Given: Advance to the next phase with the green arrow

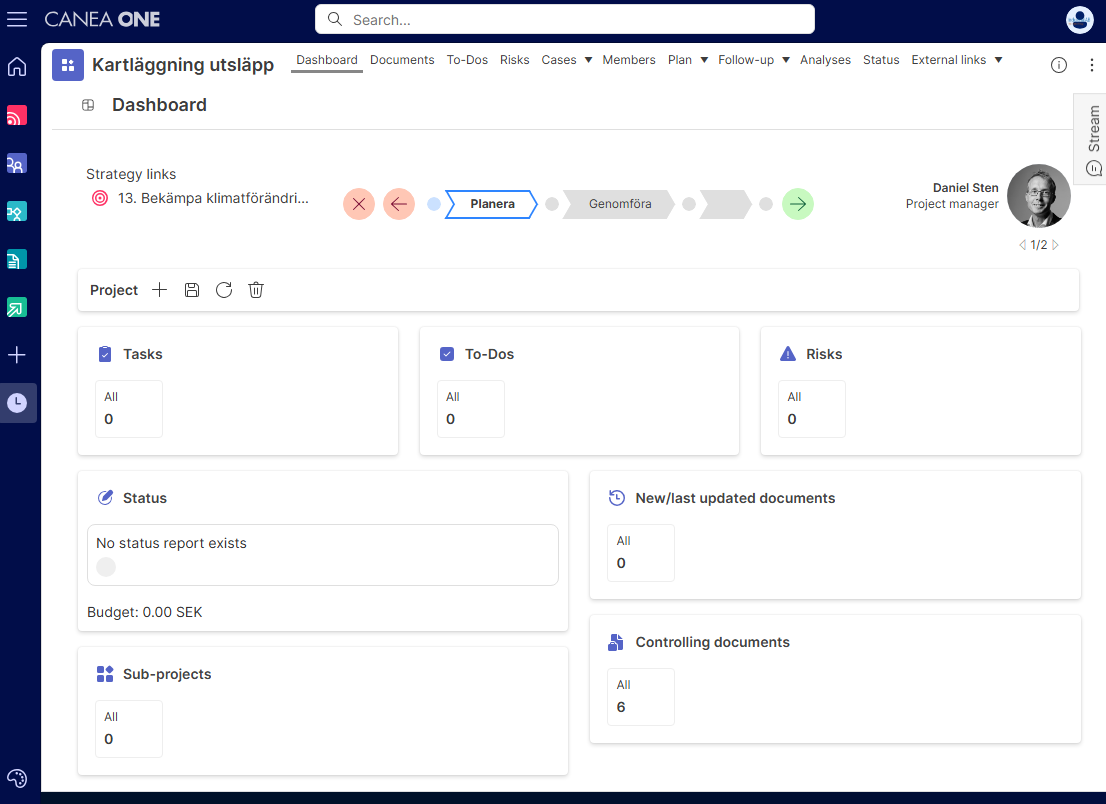Looking at the screenshot, I should pyautogui.click(x=798, y=204).
